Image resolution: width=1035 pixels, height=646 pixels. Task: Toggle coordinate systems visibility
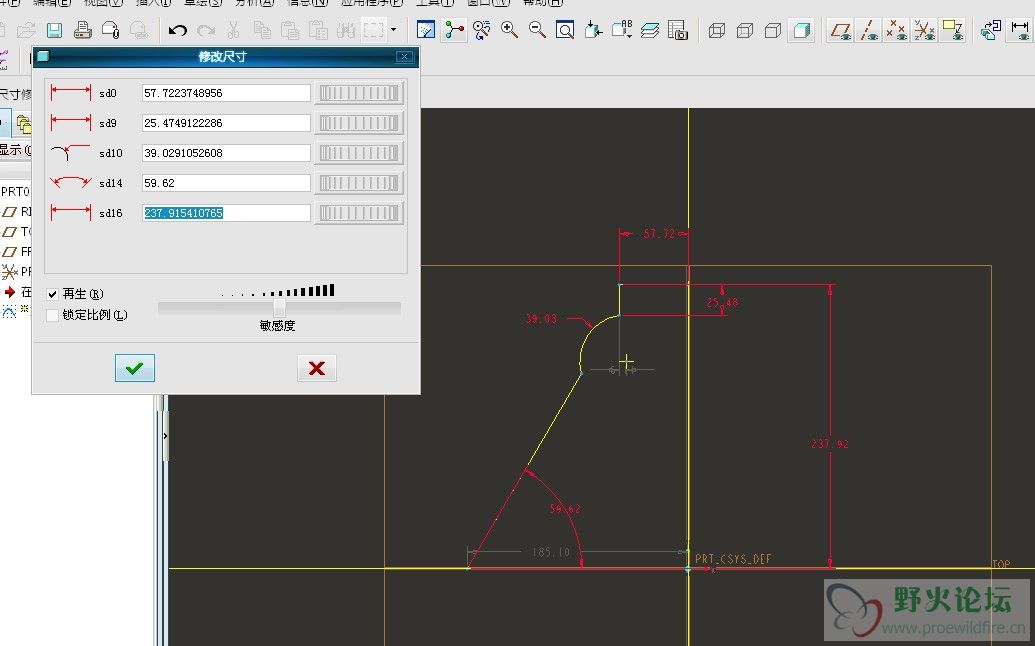[924, 30]
